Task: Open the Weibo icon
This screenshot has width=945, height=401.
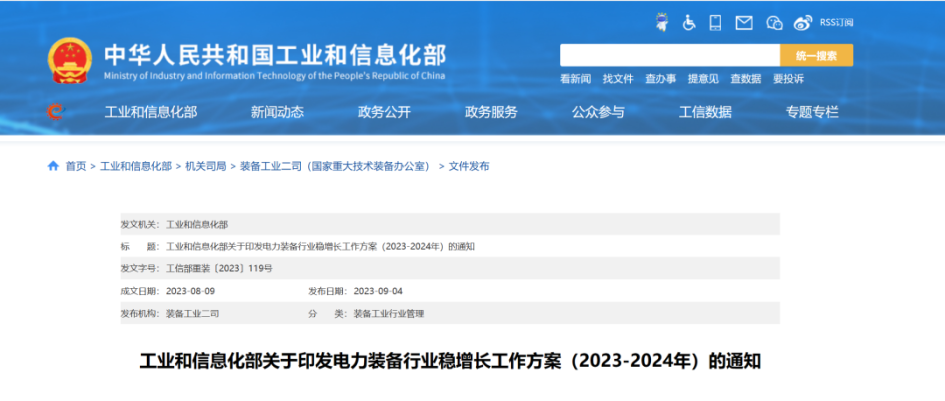Action: (803, 23)
